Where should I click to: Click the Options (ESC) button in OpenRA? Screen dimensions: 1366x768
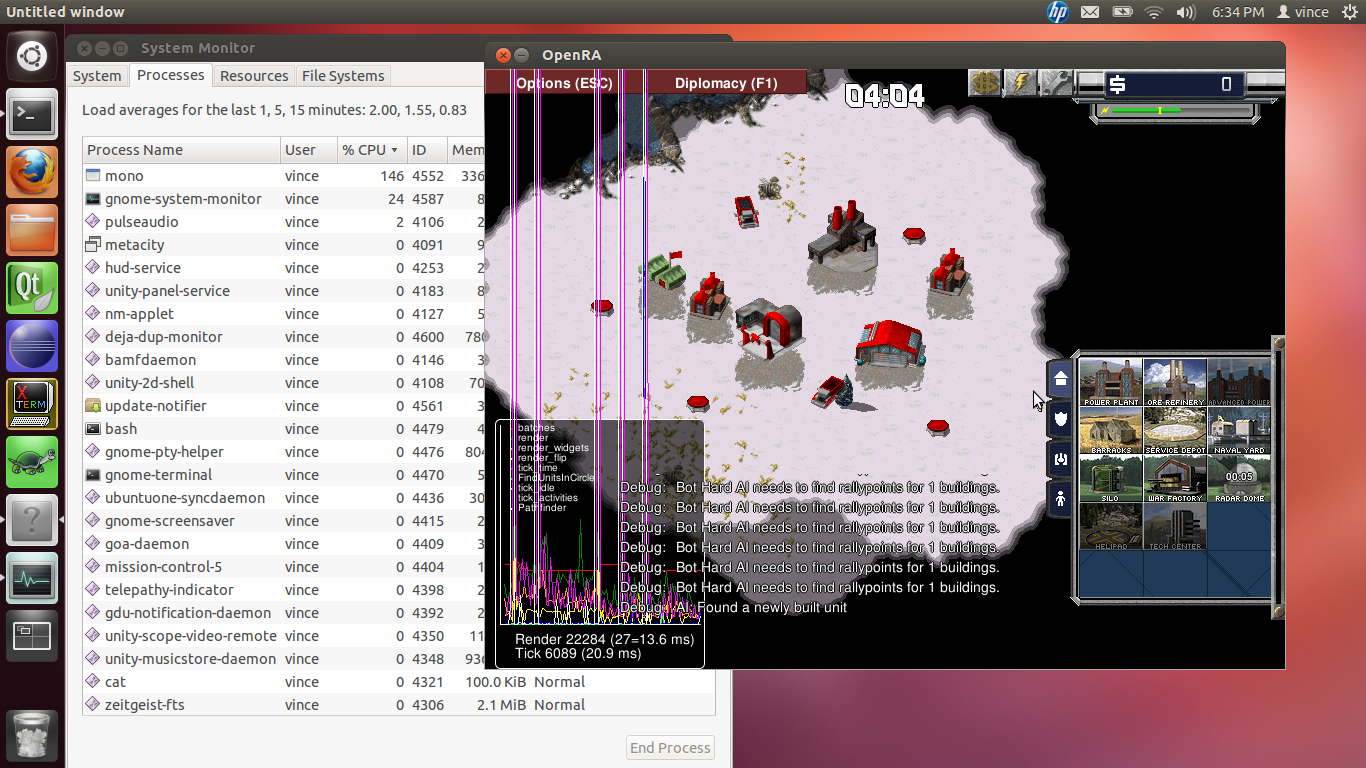tap(564, 83)
